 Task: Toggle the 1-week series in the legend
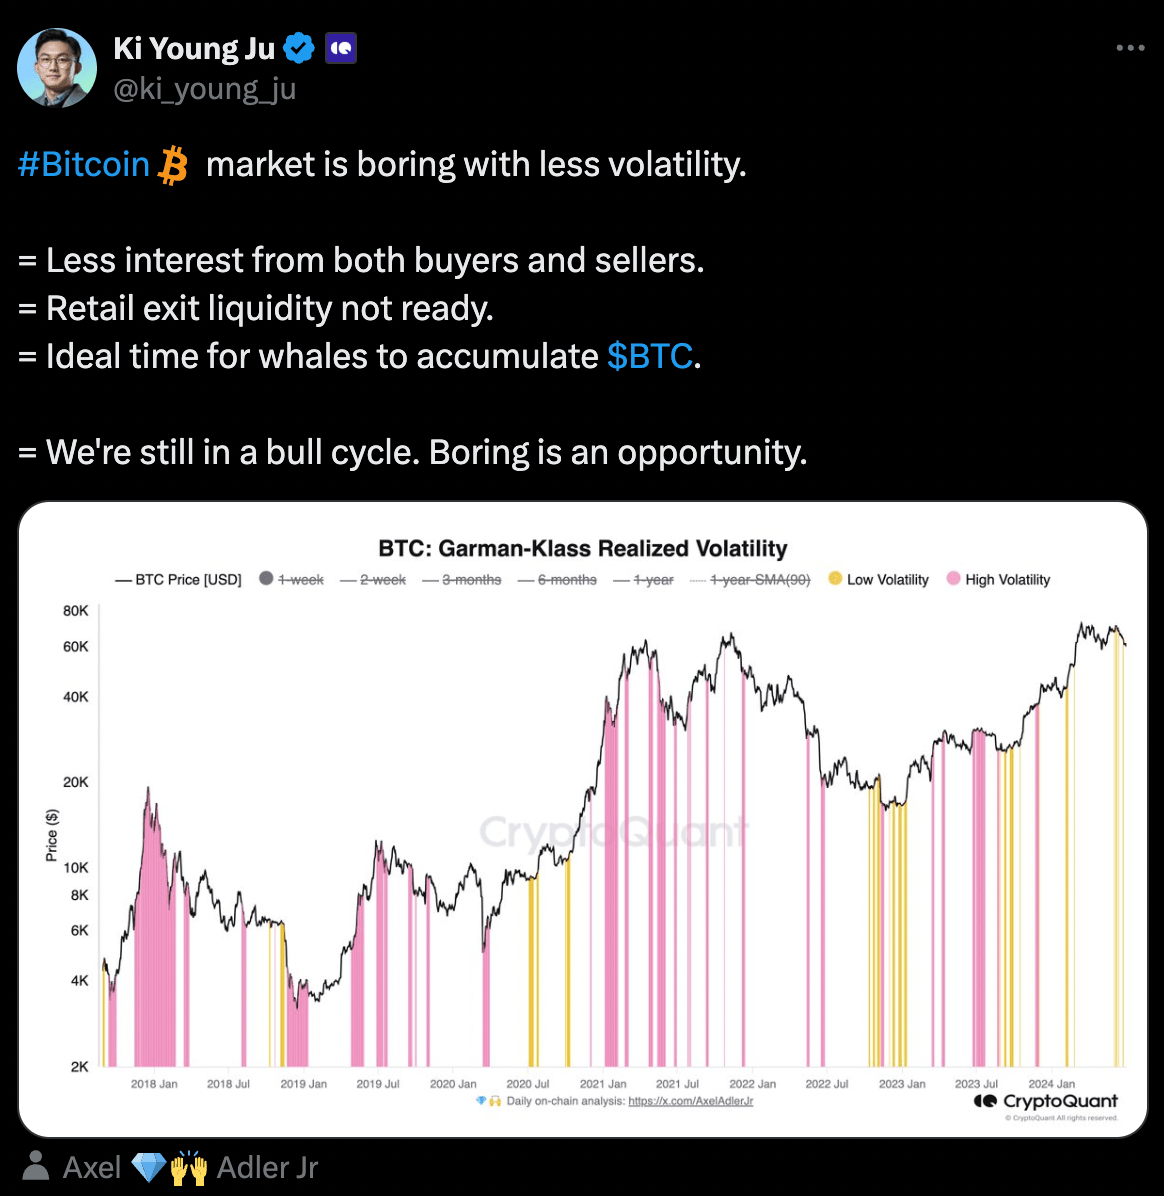pos(297,579)
